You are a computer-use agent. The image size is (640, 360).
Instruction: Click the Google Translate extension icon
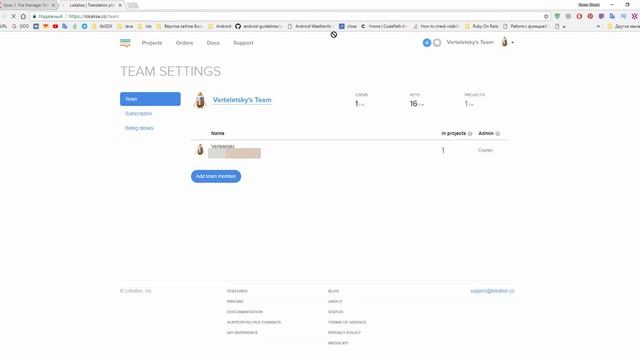click(x=612, y=16)
